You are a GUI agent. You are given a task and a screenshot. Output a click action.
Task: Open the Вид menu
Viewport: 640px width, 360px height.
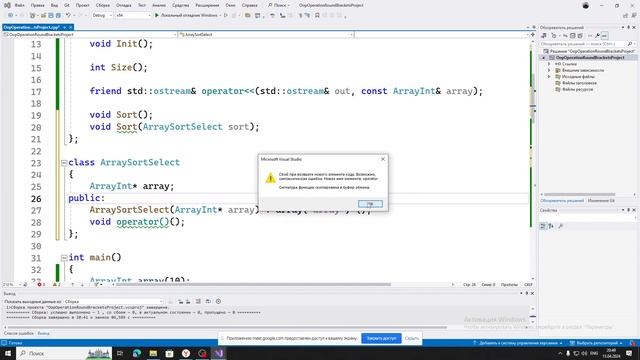[x=54, y=5]
